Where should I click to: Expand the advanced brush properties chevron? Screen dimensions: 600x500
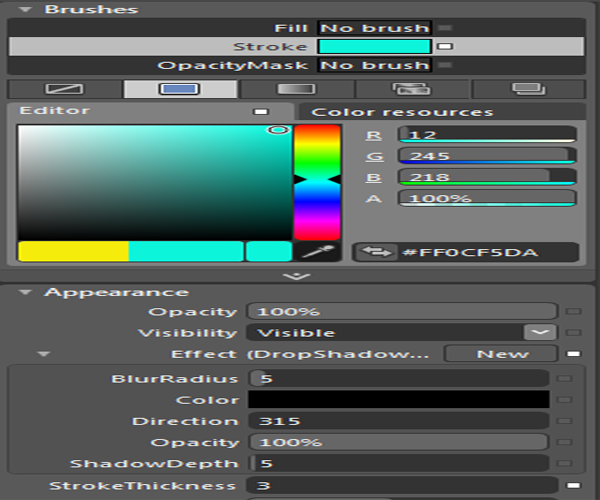click(297, 276)
